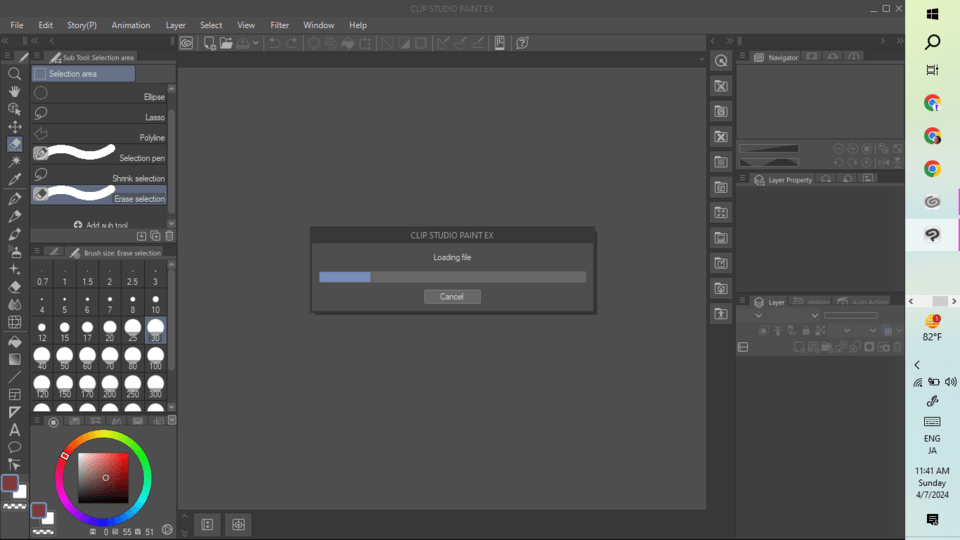Choose the Polyline selection sub tool
This screenshot has width=960, height=540.
(99, 134)
